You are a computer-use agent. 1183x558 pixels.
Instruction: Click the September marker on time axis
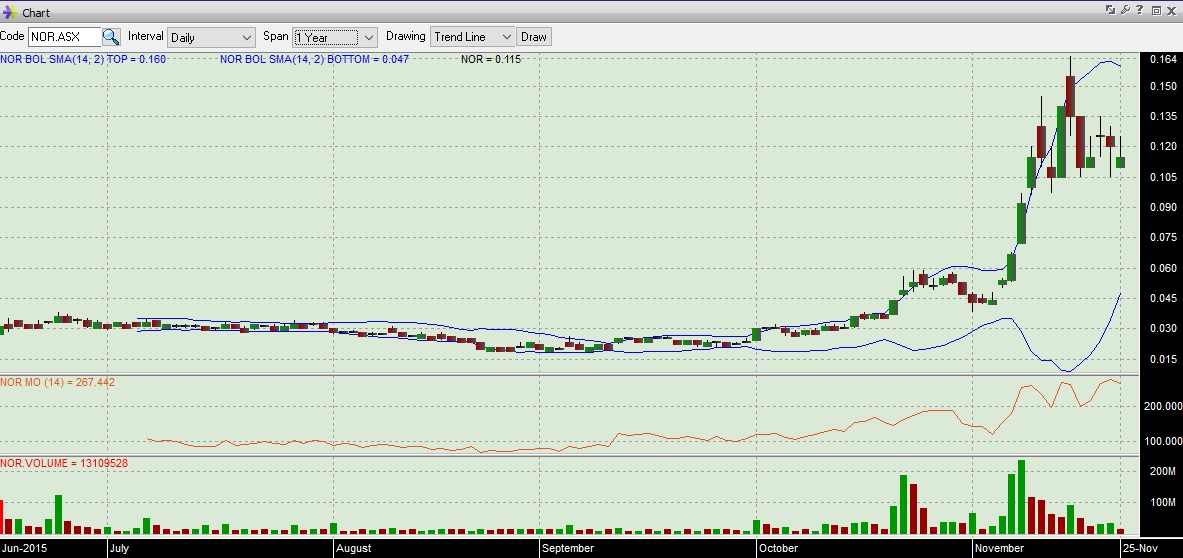[x=568, y=548]
